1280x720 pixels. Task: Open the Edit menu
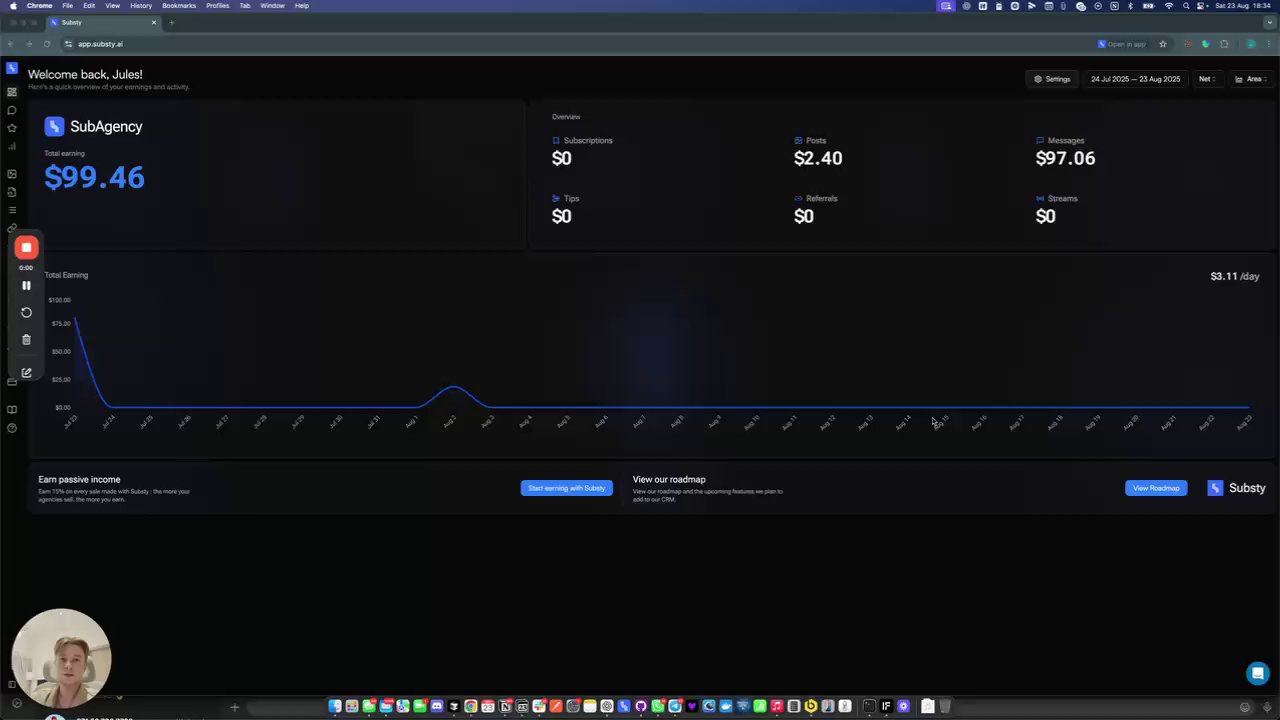tap(89, 5)
